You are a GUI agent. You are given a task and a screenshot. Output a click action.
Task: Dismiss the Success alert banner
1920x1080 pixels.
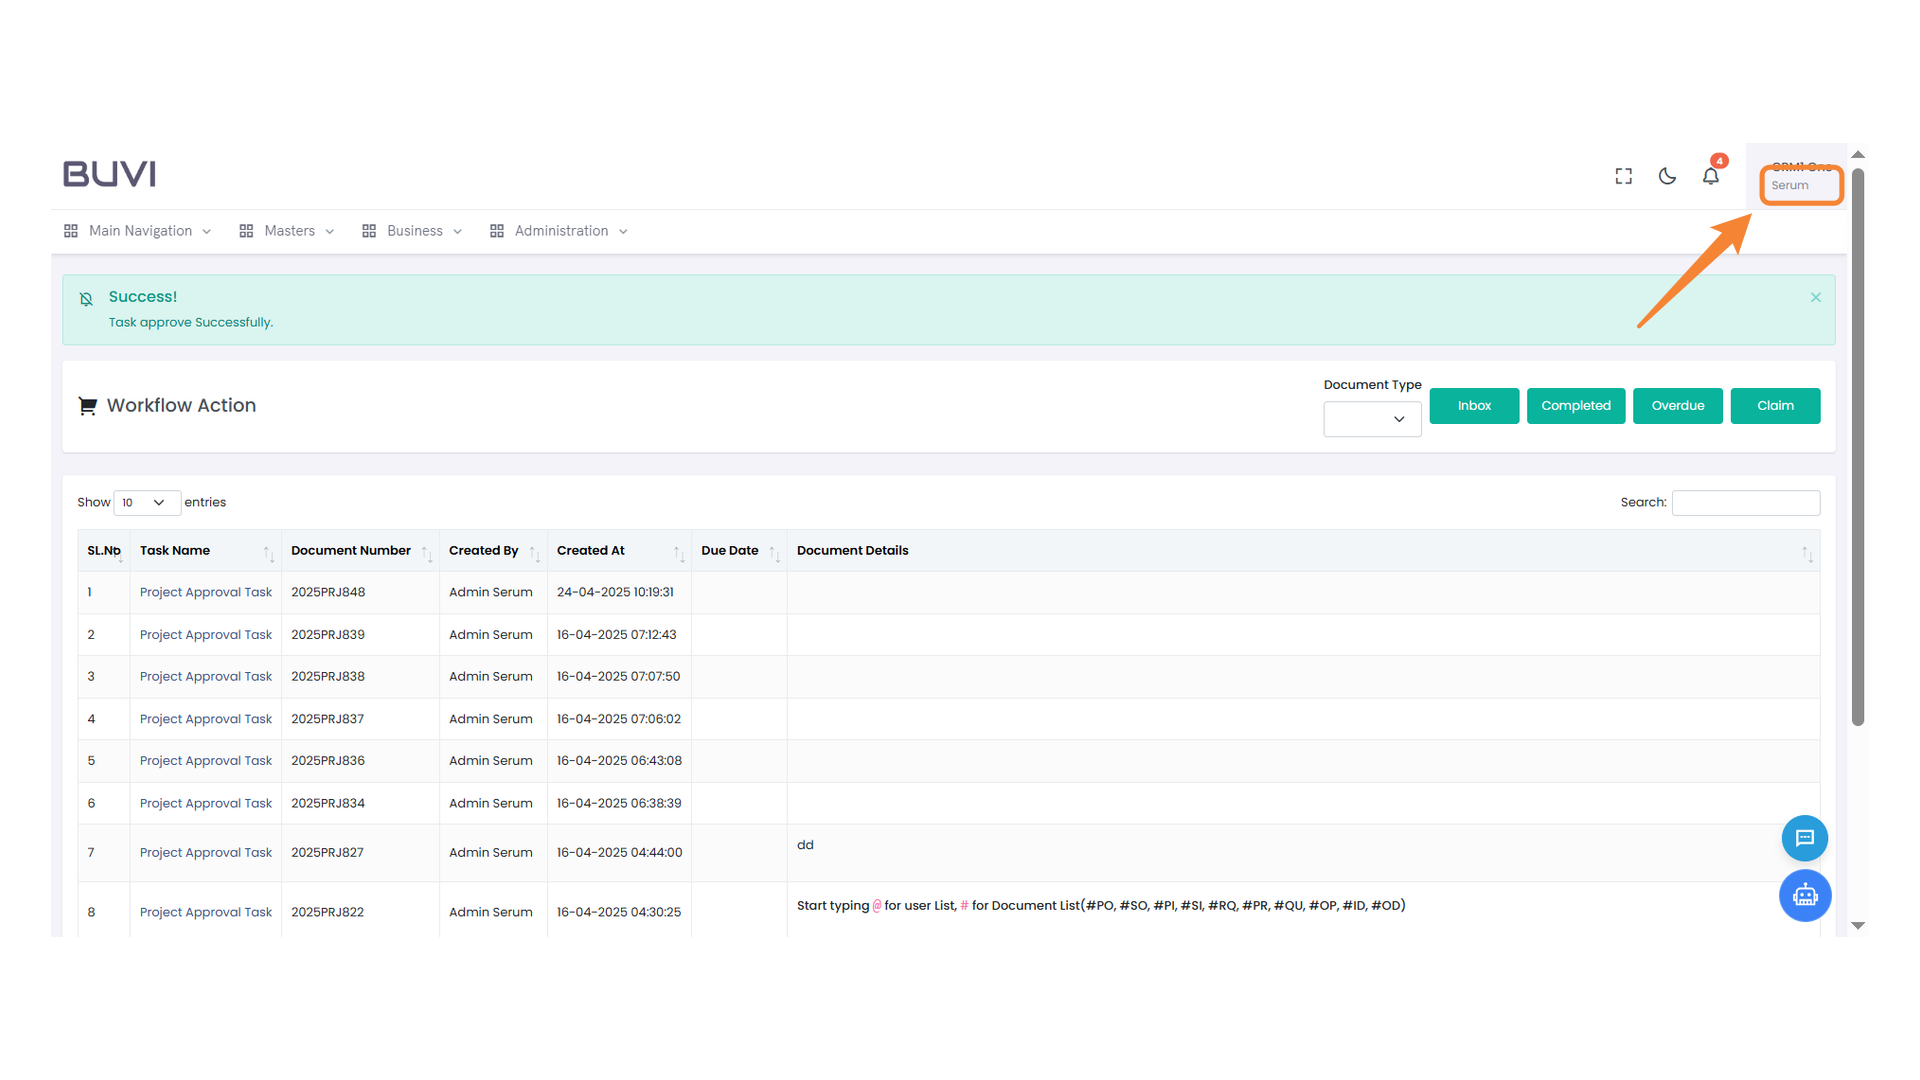(1814, 297)
